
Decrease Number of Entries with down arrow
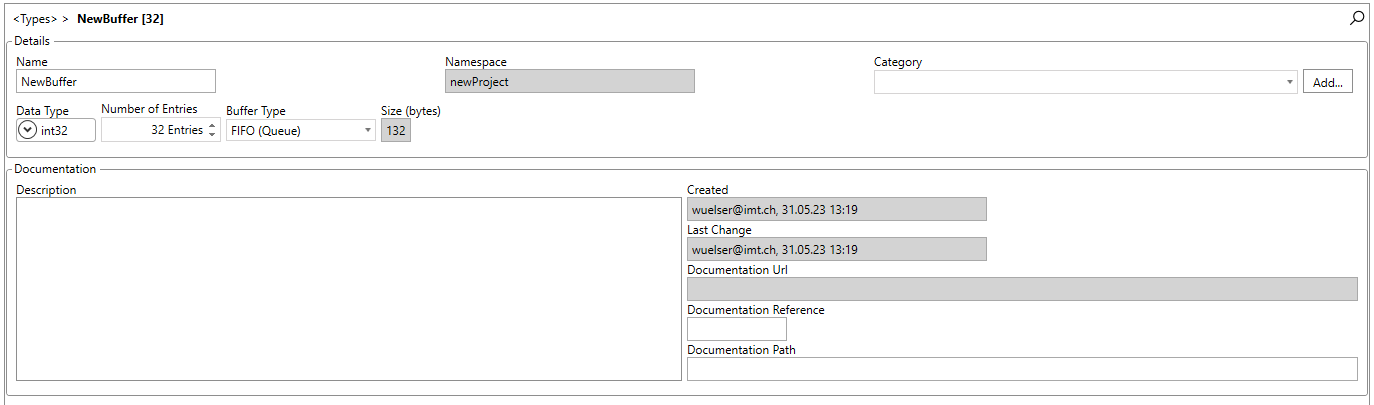point(212,135)
